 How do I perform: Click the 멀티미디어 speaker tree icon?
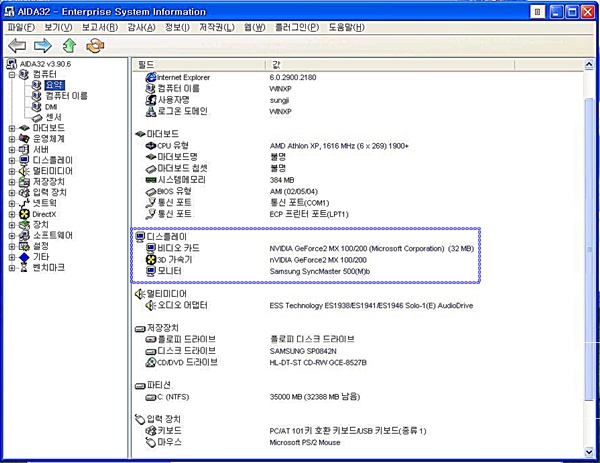pyautogui.click(x=24, y=171)
